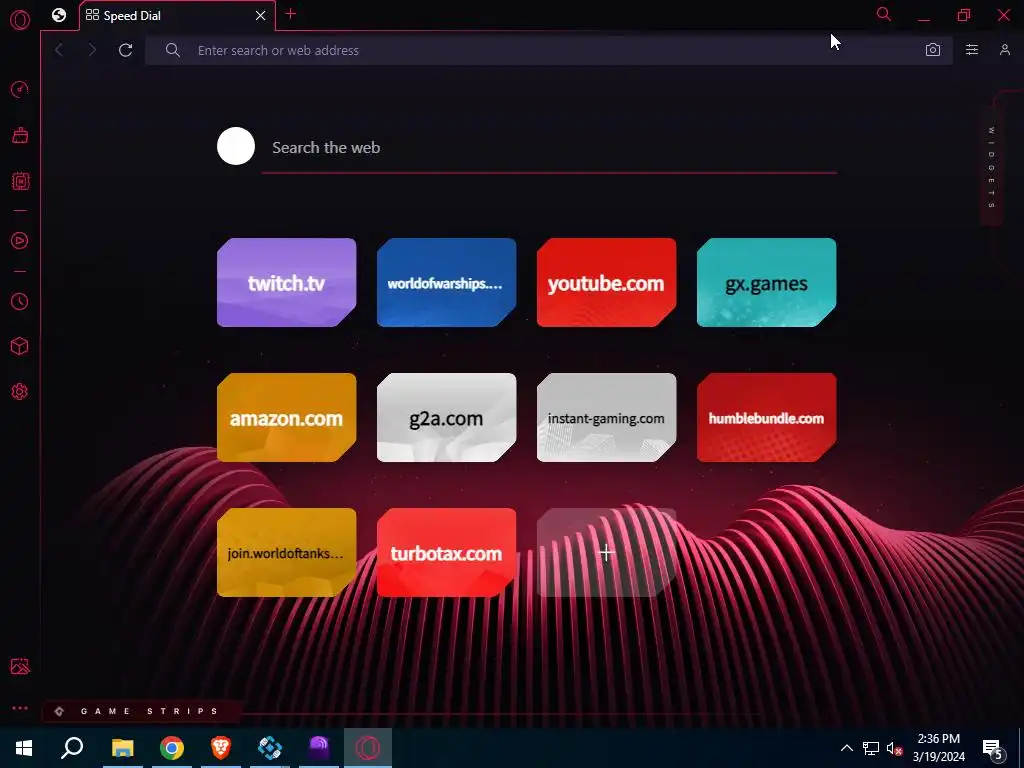Open the Windows Start menu
The width and height of the screenshot is (1024, 768).
coord(24,748)
